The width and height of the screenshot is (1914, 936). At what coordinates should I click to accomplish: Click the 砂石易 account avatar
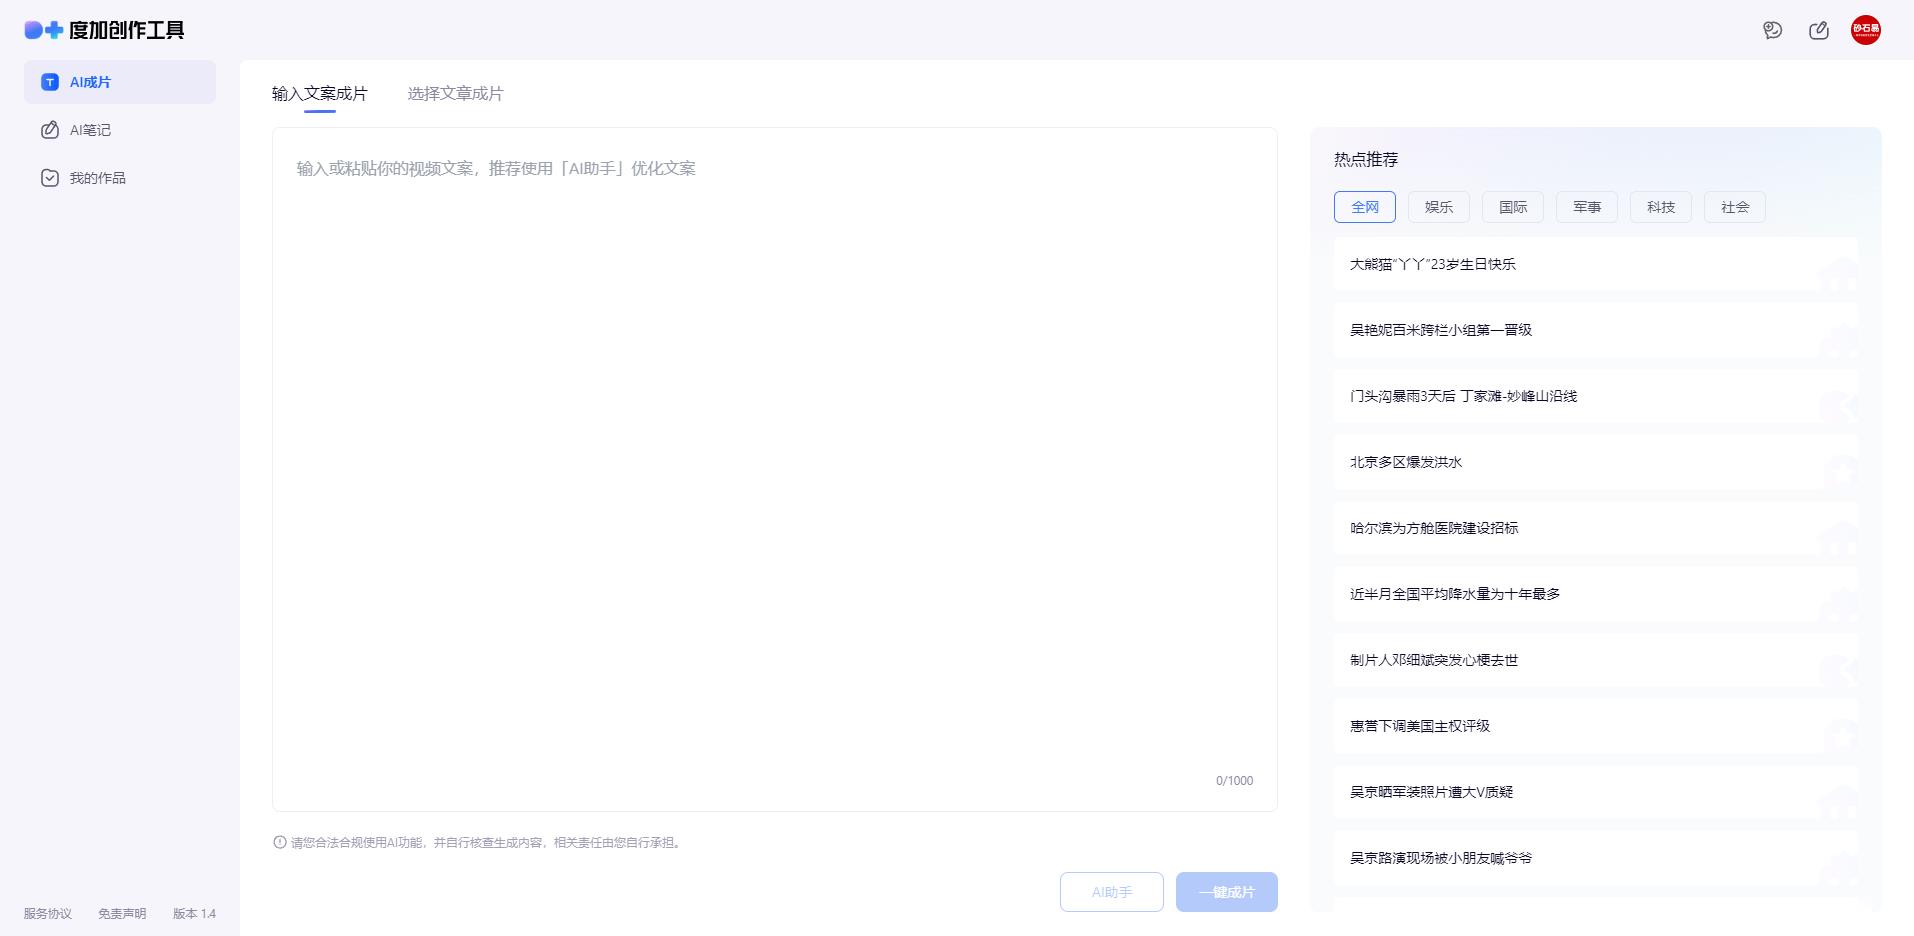pyautogui.click(x=1866, y=30)
